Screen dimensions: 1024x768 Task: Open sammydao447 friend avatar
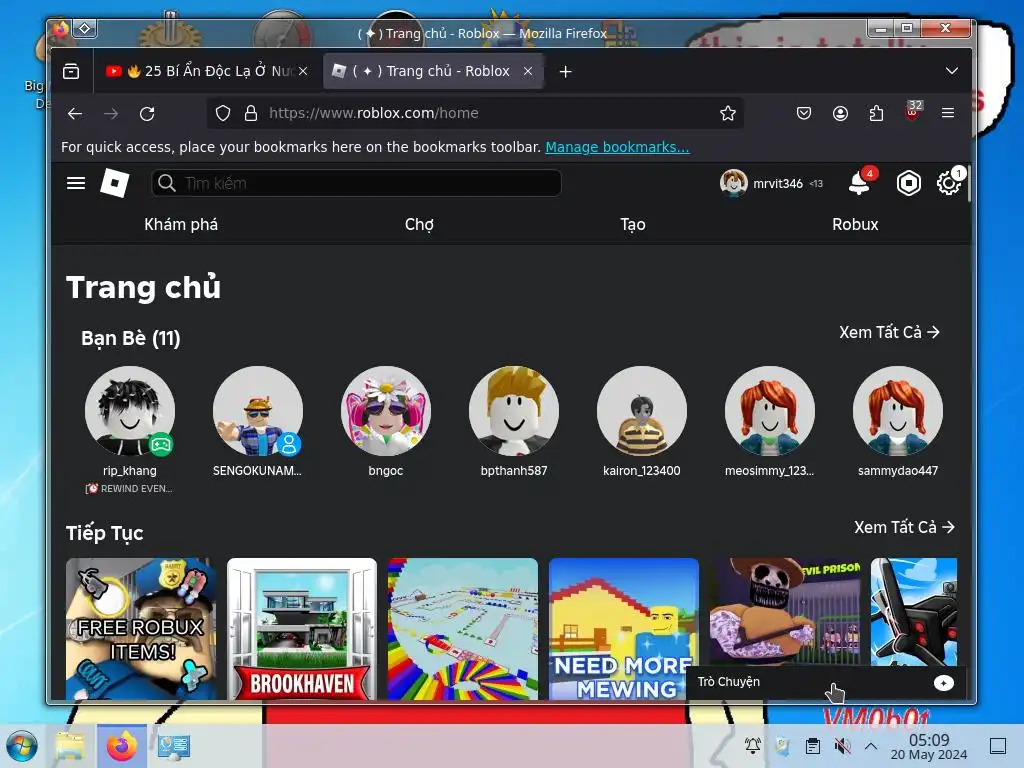click(898, 411)
